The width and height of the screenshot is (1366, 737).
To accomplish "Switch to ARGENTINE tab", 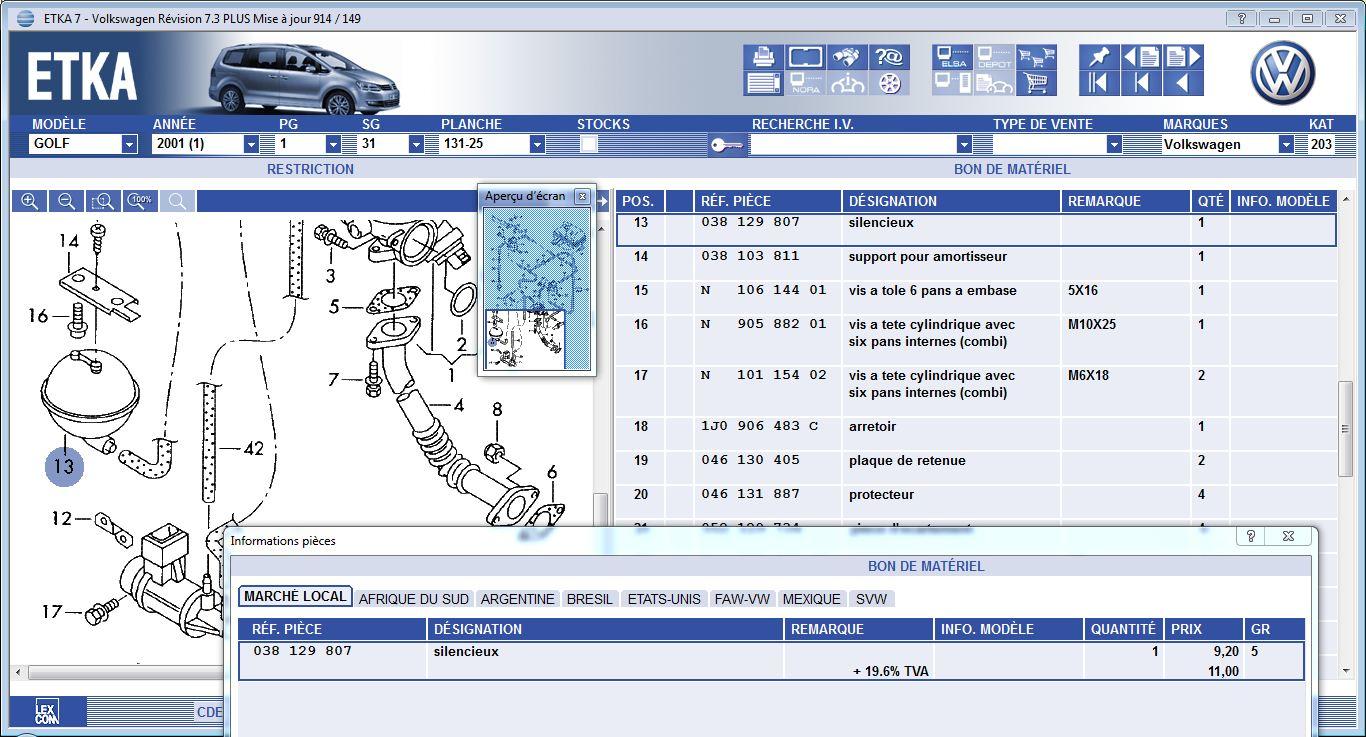I will click(x=517, y=599).
